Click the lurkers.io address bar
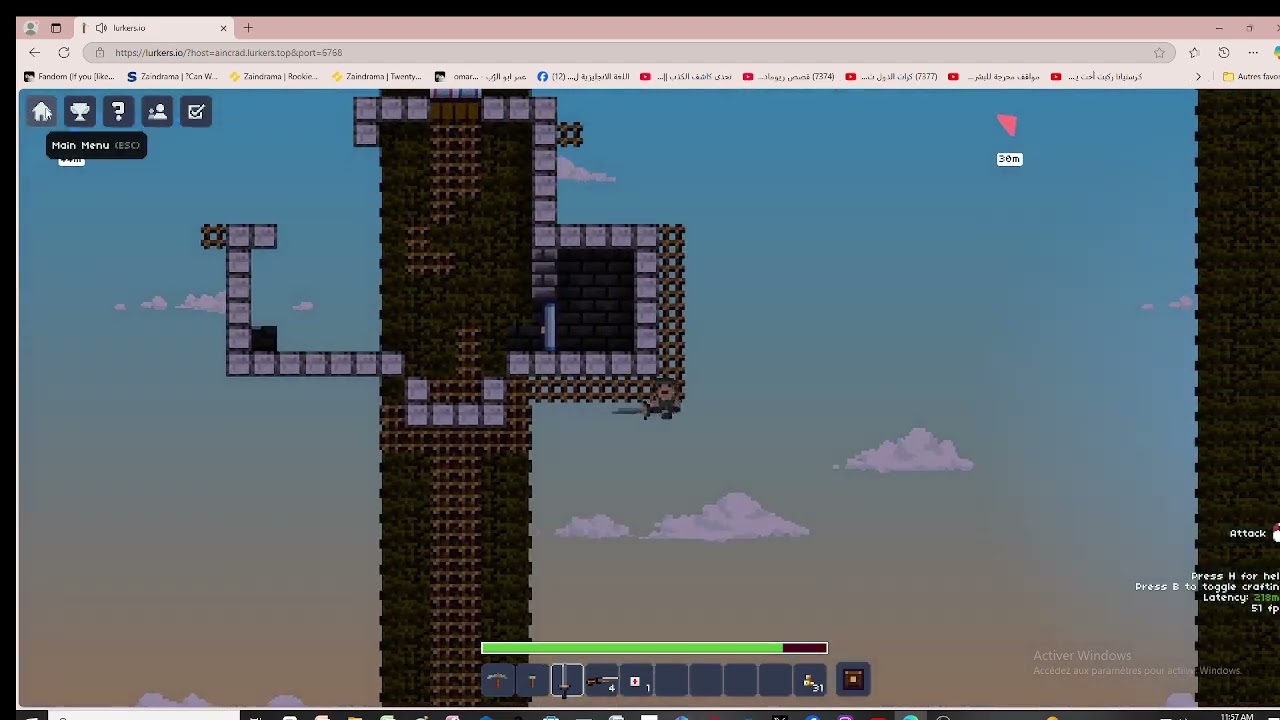This screenshot has width=1280, height=720. click(628, 52)
